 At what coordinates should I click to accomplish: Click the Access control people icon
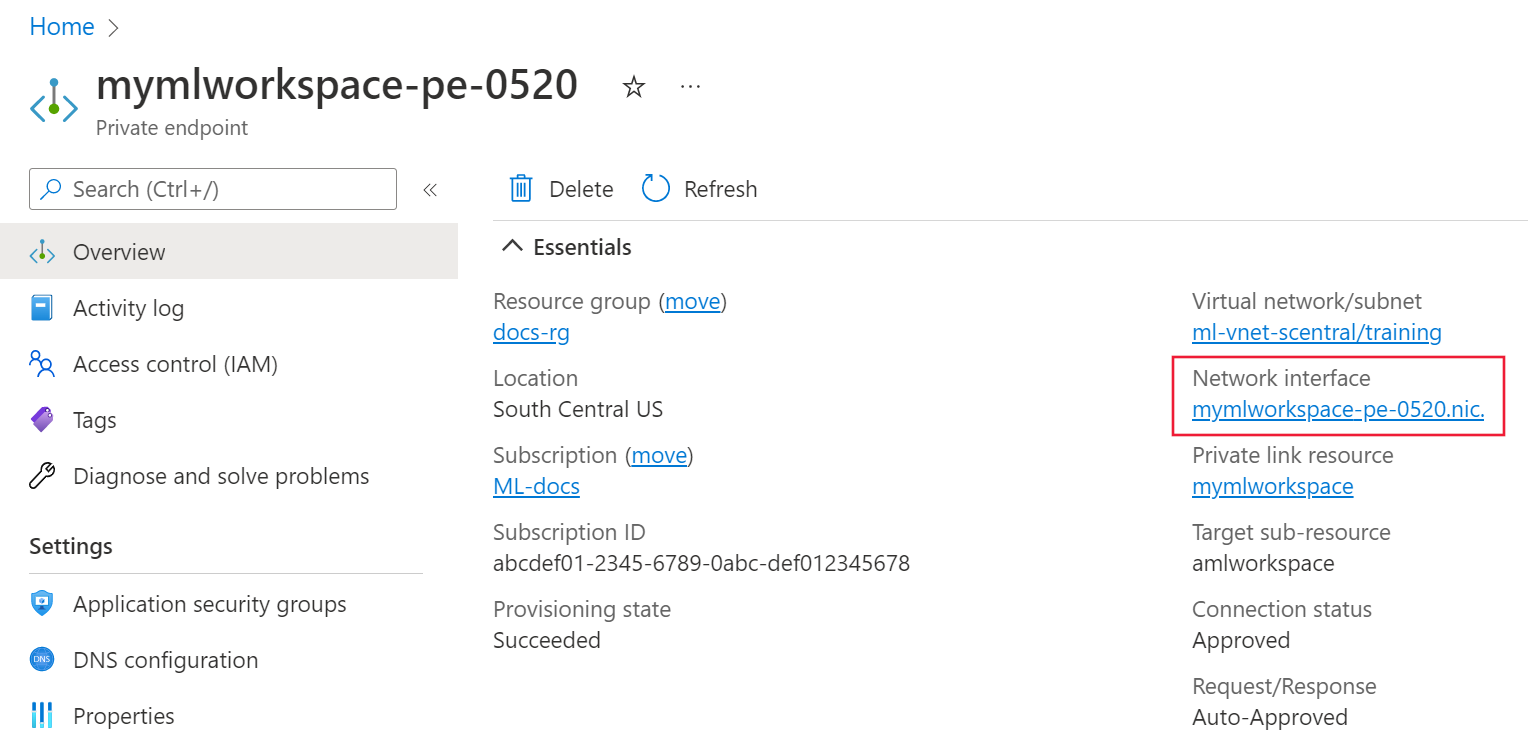(42, 364)
